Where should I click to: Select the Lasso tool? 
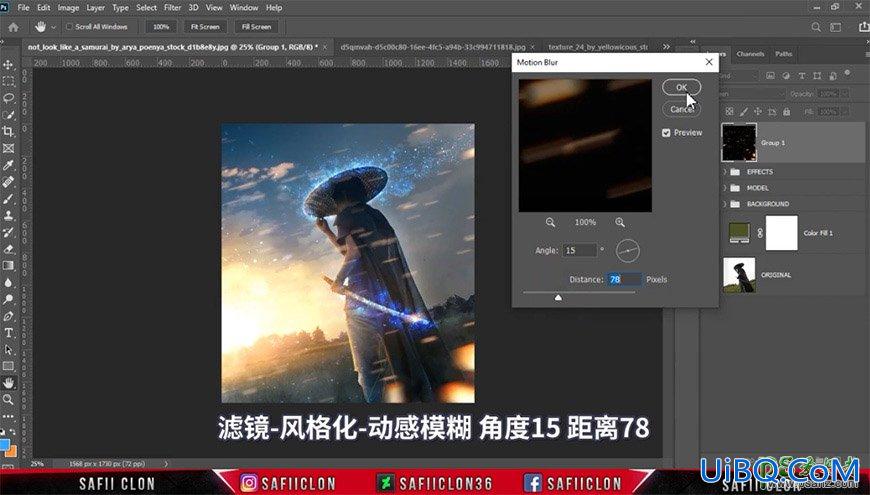click(x=8, y=98)
